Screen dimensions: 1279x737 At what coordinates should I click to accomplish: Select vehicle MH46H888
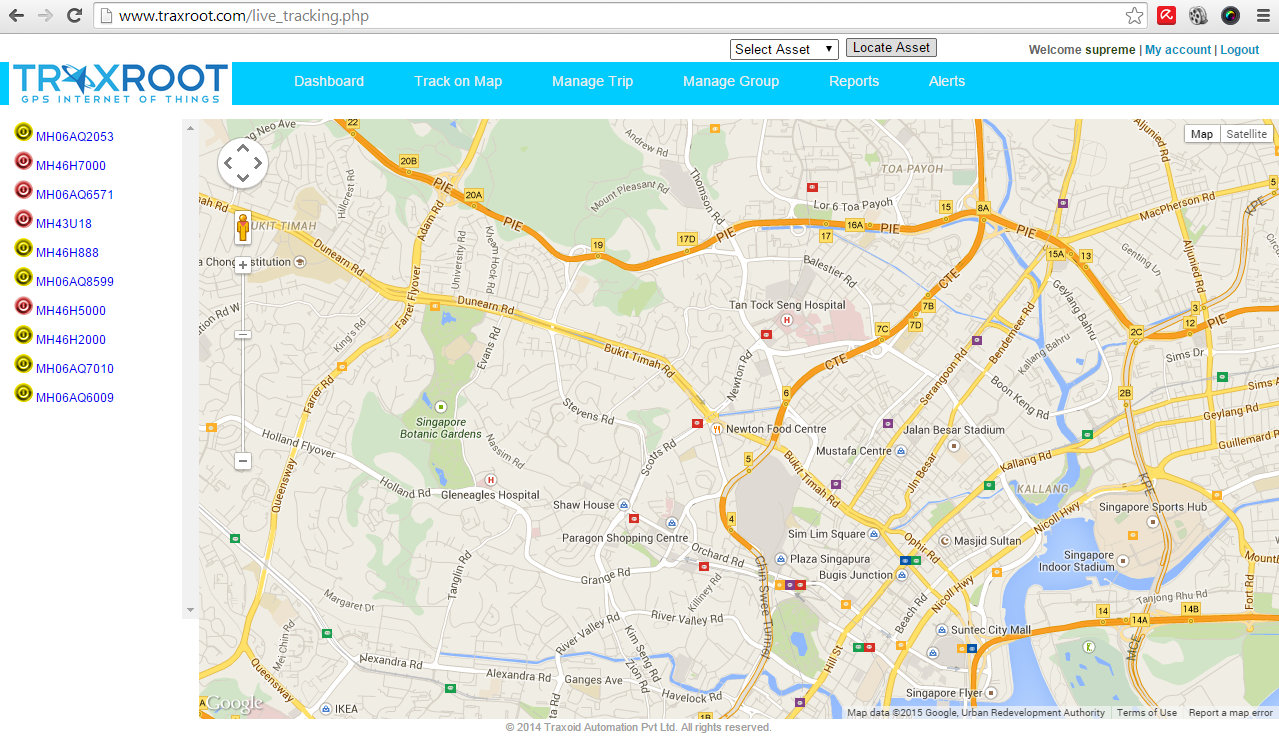[67, 253]
